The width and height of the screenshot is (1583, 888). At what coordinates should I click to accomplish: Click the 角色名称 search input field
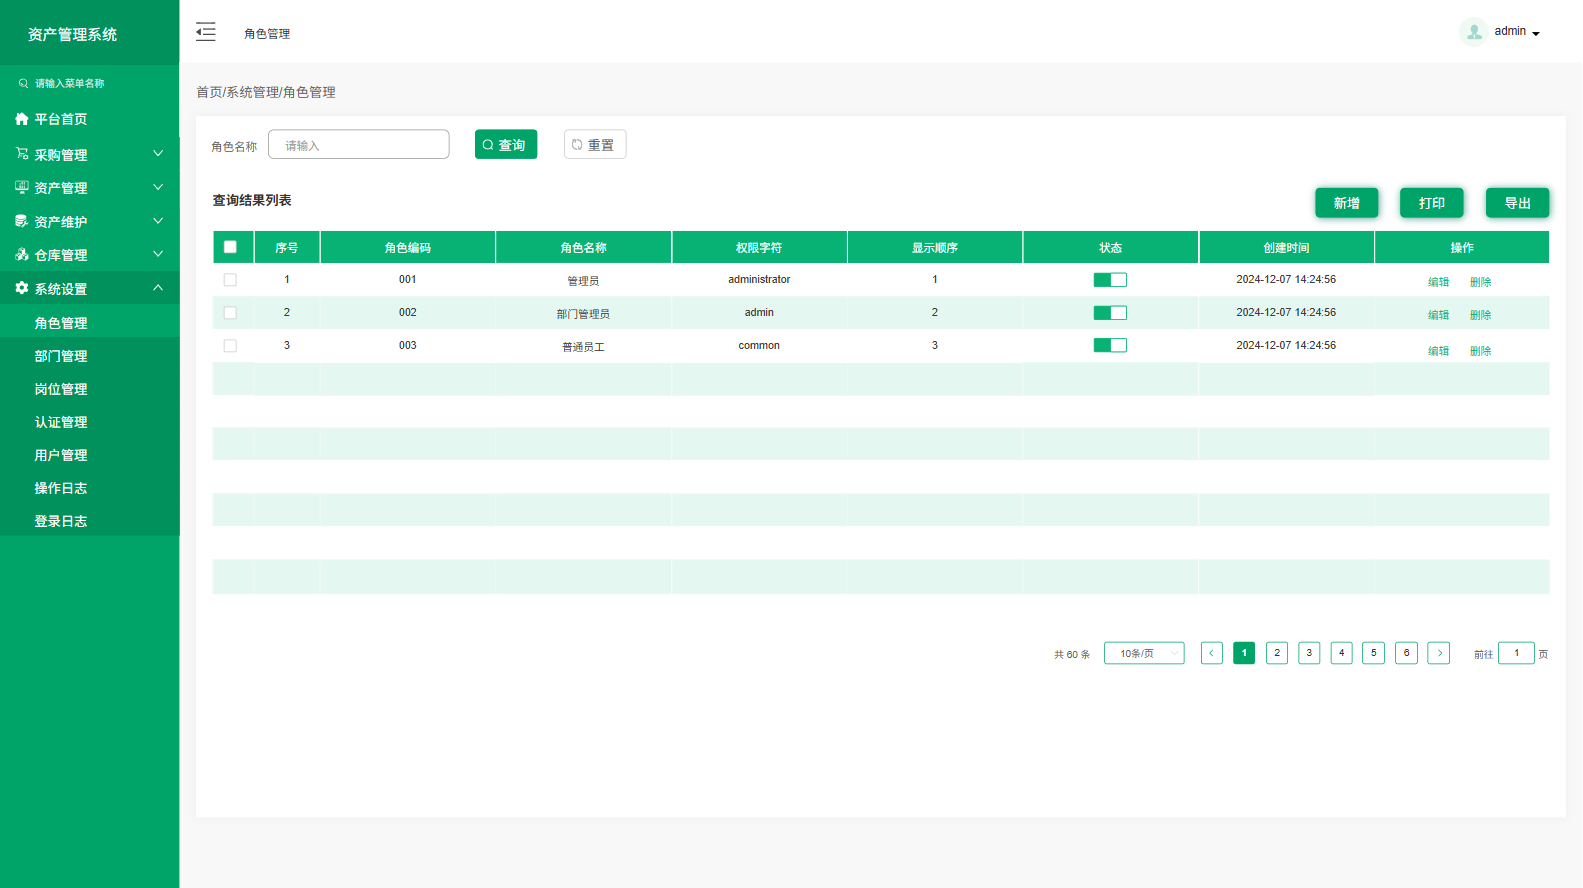[x=359, y=145]
